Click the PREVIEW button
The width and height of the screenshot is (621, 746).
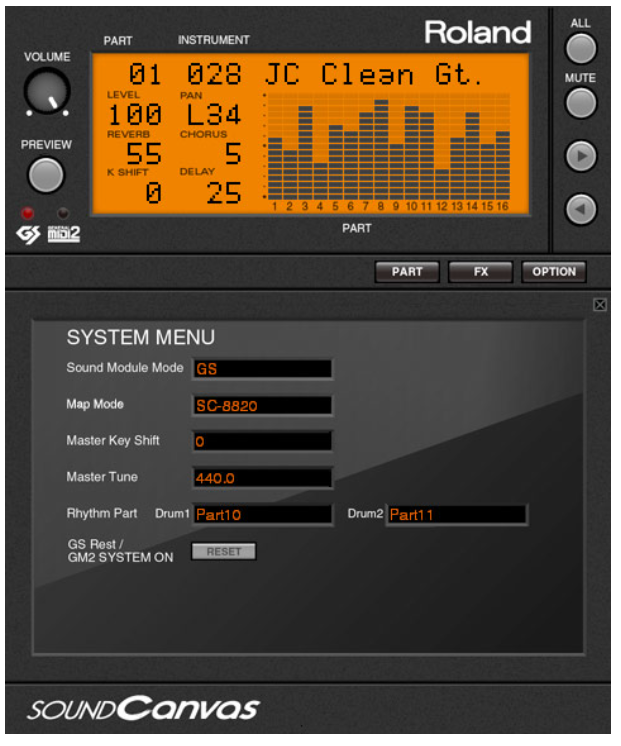(46, 175)
